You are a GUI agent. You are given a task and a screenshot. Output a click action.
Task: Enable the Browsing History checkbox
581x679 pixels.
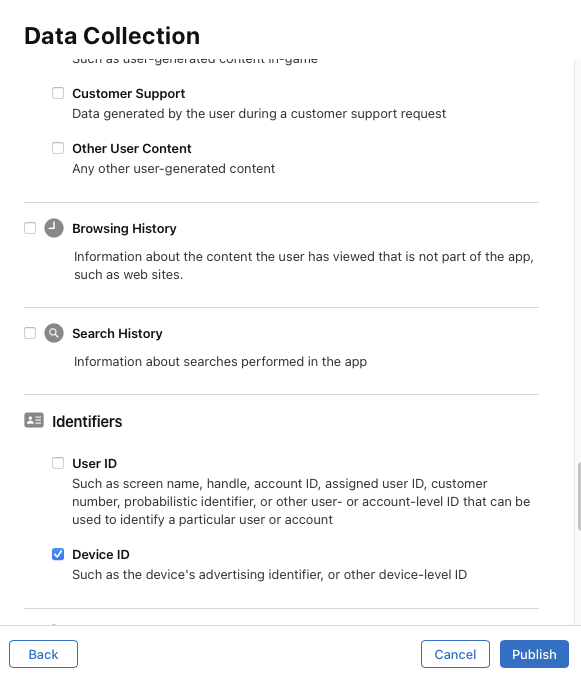(x=30, y=228)
